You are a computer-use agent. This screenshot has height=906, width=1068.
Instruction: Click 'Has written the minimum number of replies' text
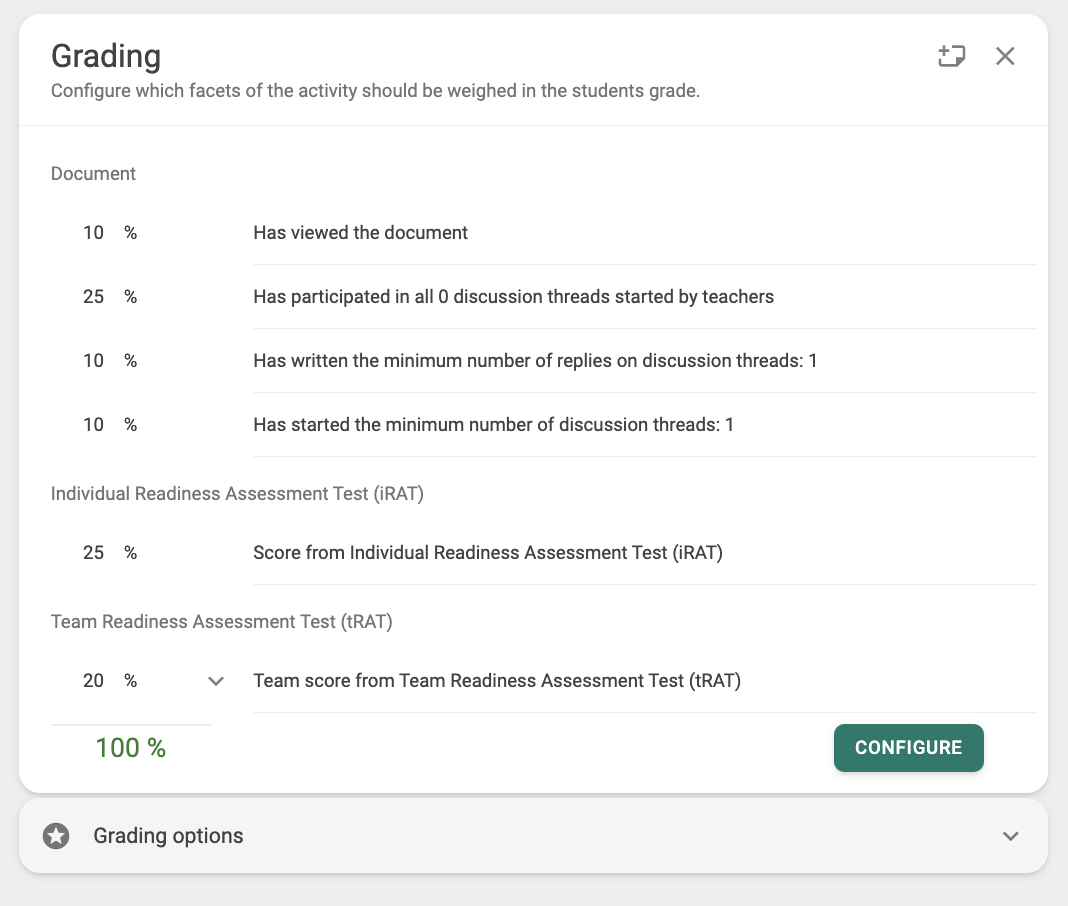pos(535,361)
